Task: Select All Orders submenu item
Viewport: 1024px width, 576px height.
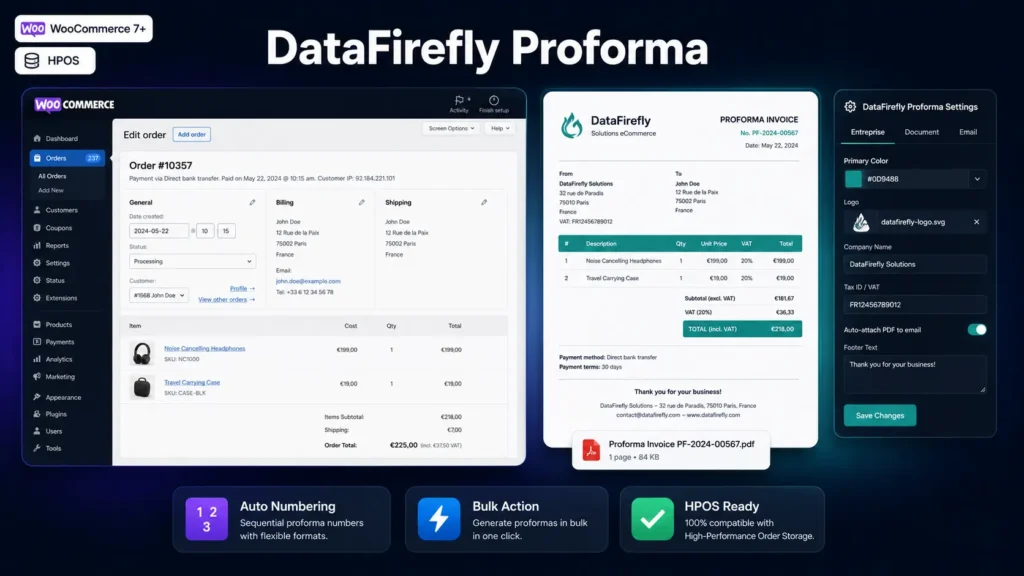Action: [52, 176]
